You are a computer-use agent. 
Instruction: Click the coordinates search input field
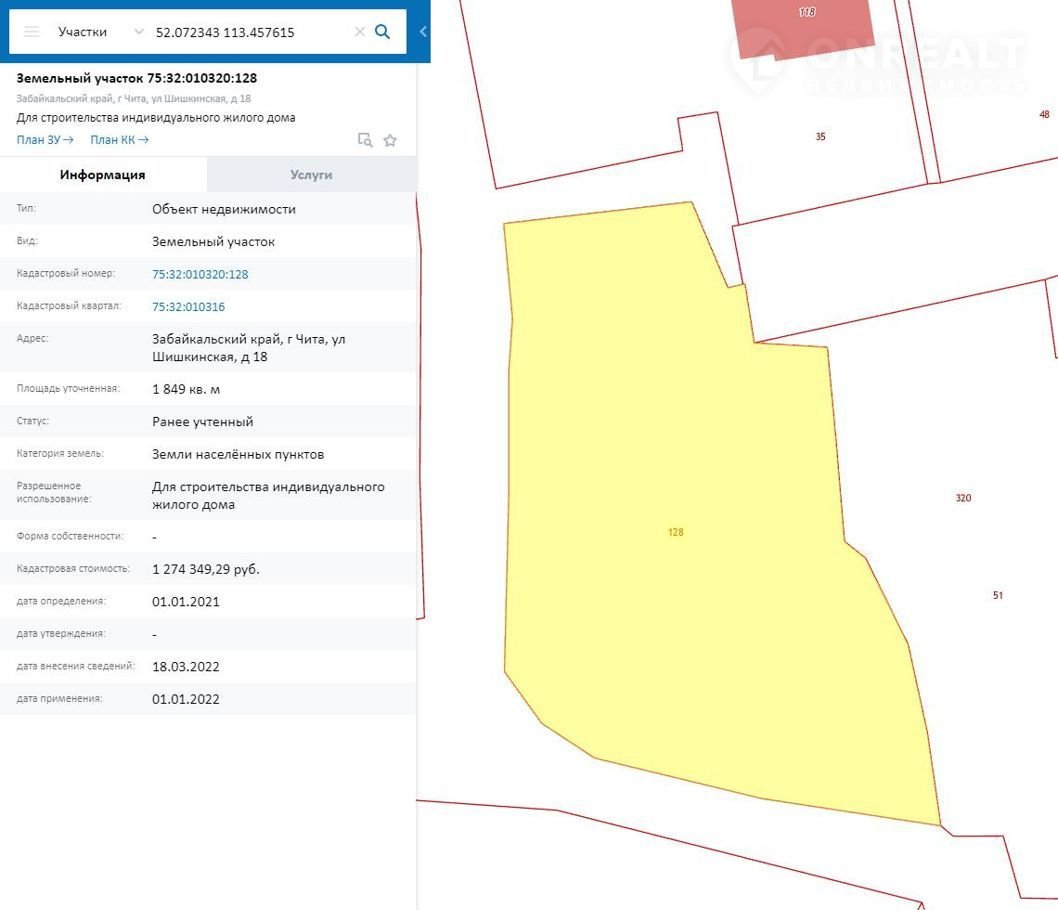point(249,32)
